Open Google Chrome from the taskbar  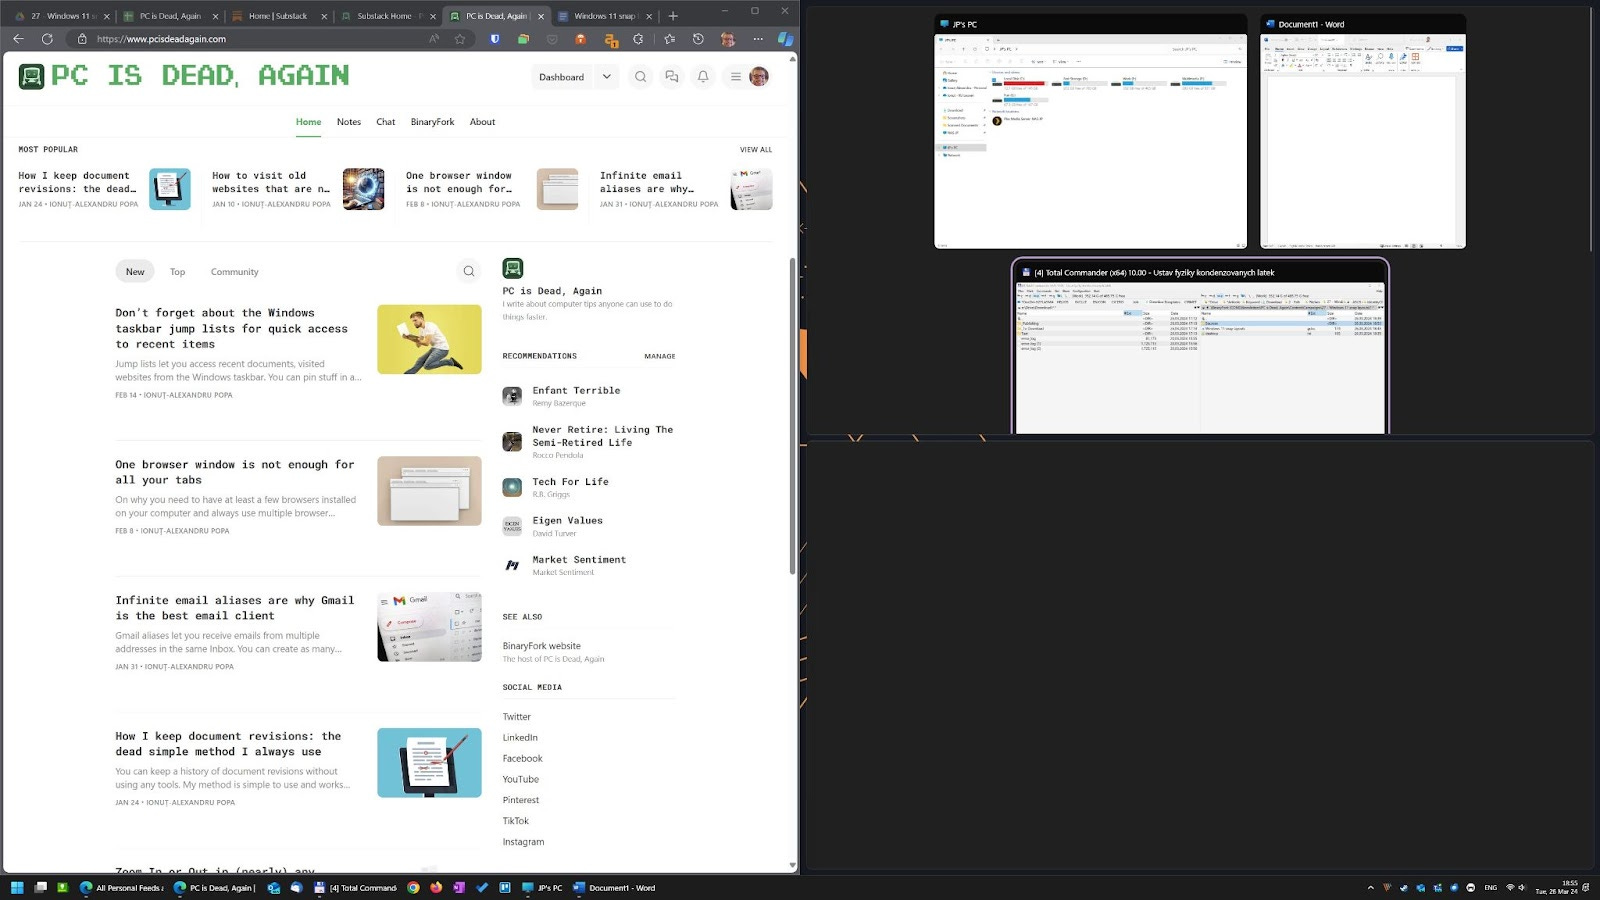click(413, 887)
